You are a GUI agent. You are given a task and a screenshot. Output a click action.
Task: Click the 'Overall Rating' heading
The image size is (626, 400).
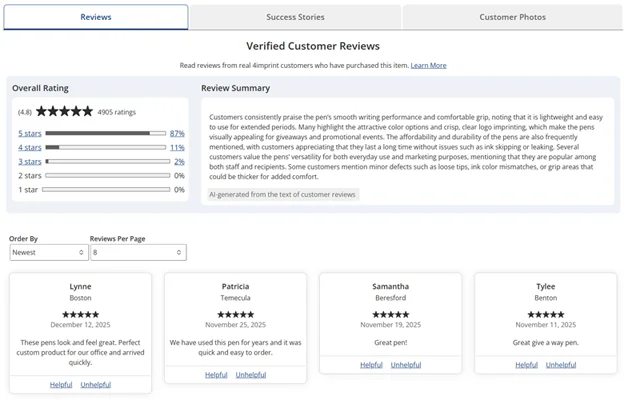pyautogui.click(x=40, y=88)
